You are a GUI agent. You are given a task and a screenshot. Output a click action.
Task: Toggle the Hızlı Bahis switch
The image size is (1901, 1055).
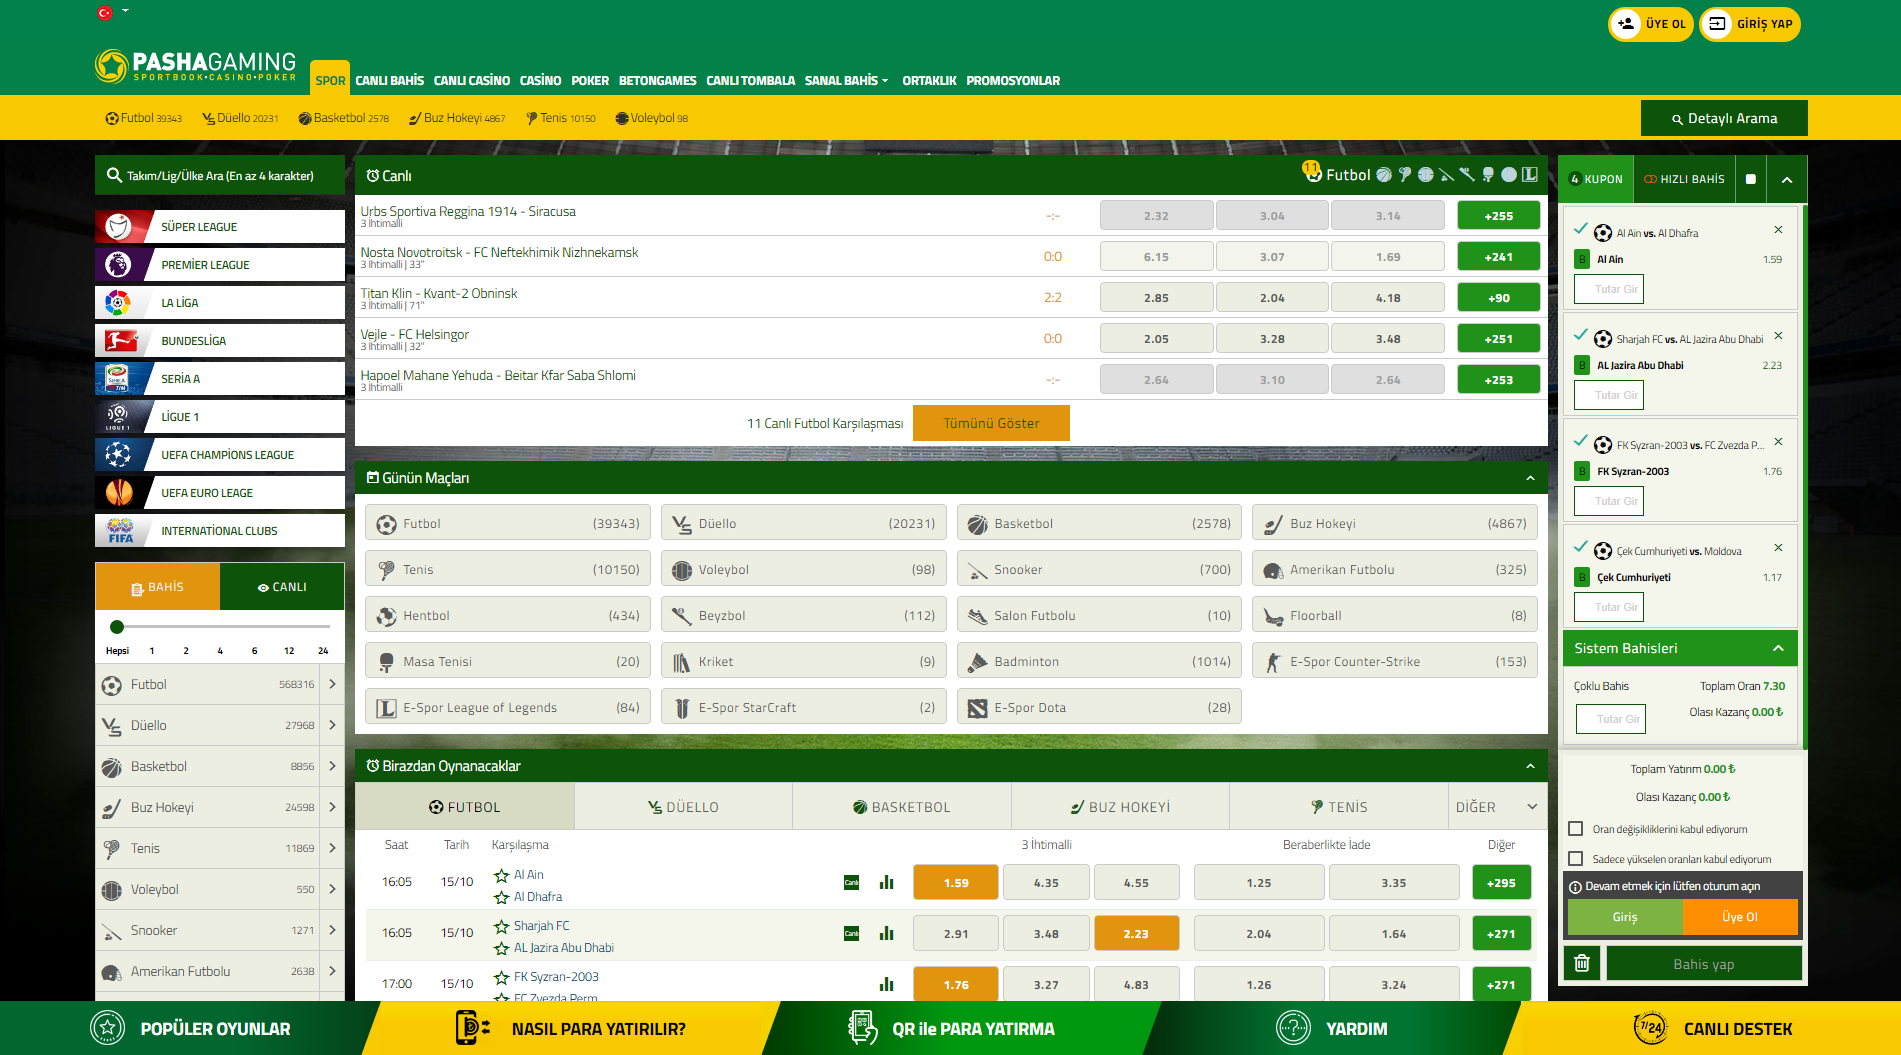click(x=1750, y=179)
